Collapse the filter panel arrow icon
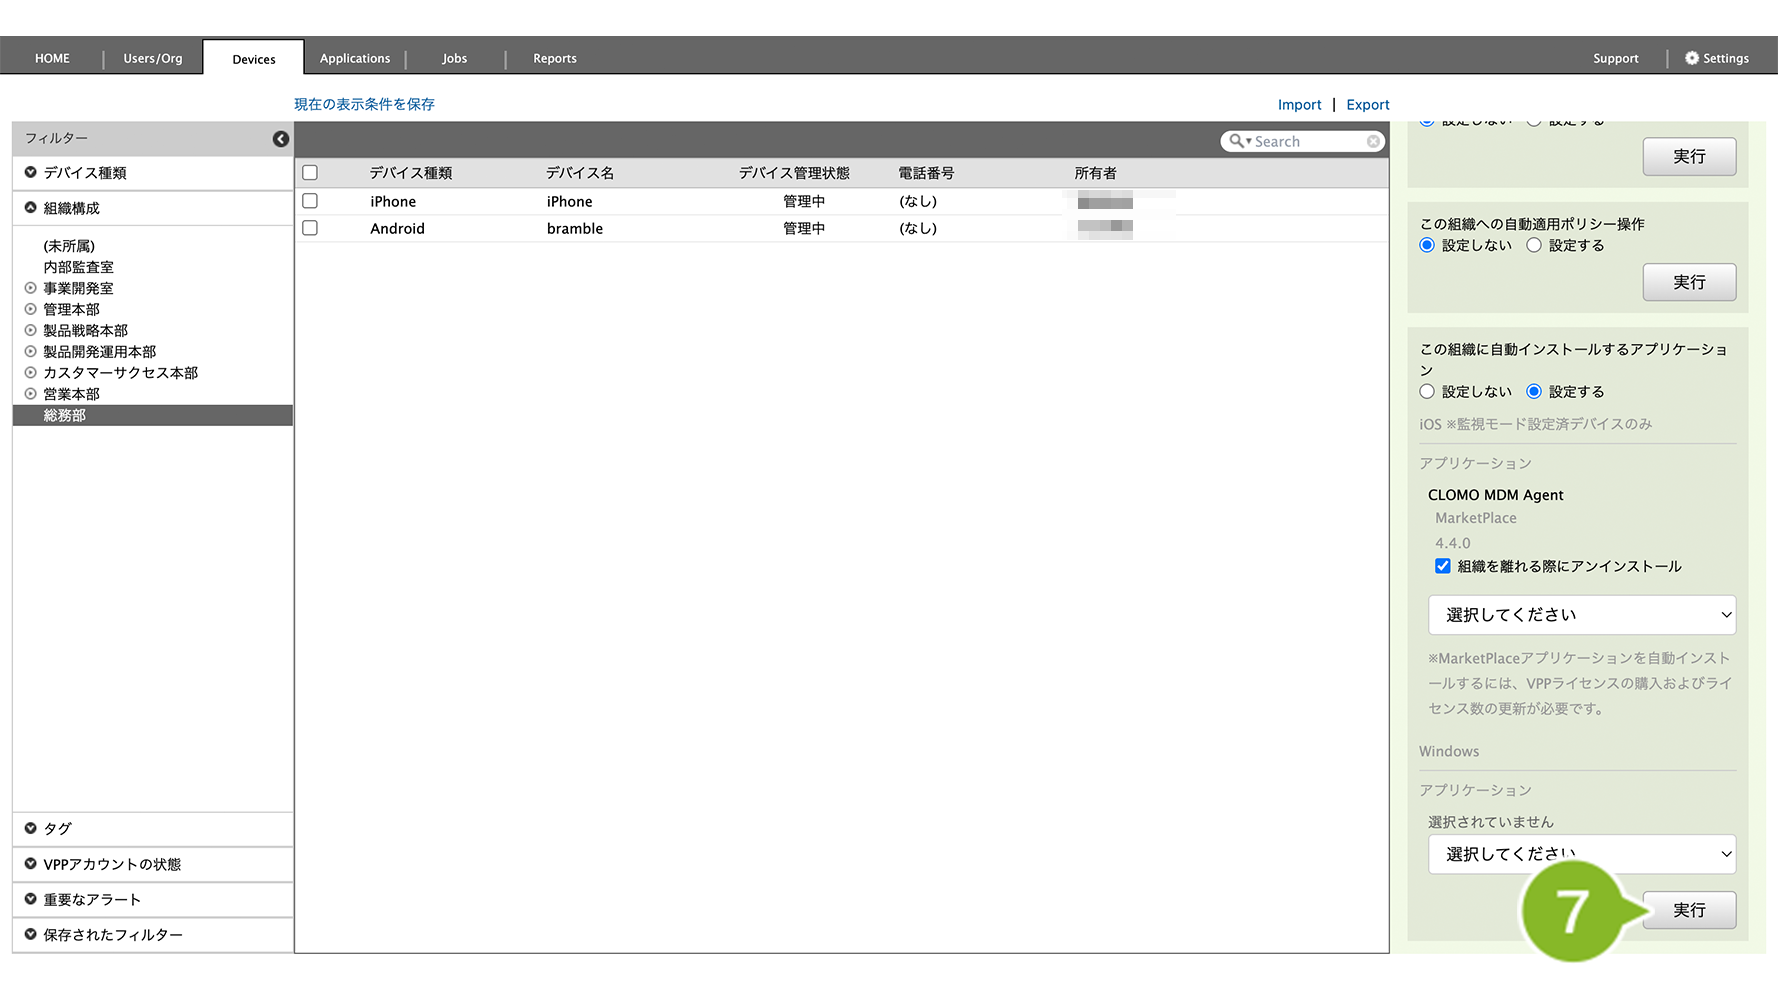Viewport: 1778px width, 1000px height. (x=281, y=139)
